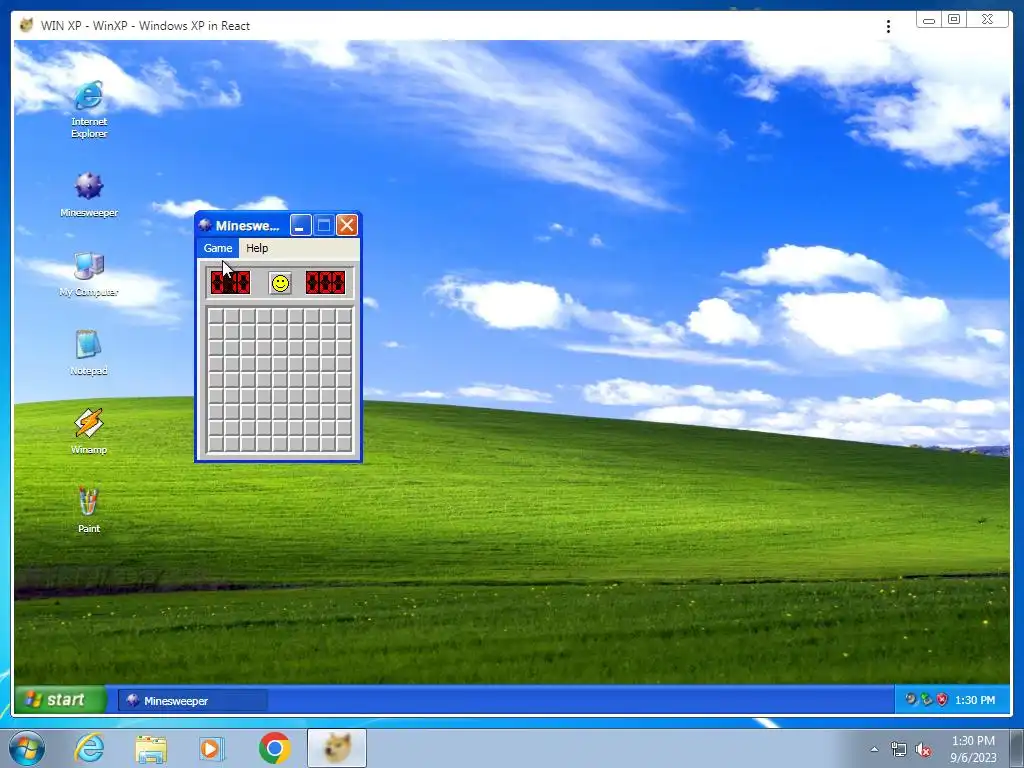The height and width of the screenshot is (768, 1024).
Task: Reveal the top-left cell of the minefield
Action: coord(216,316)
